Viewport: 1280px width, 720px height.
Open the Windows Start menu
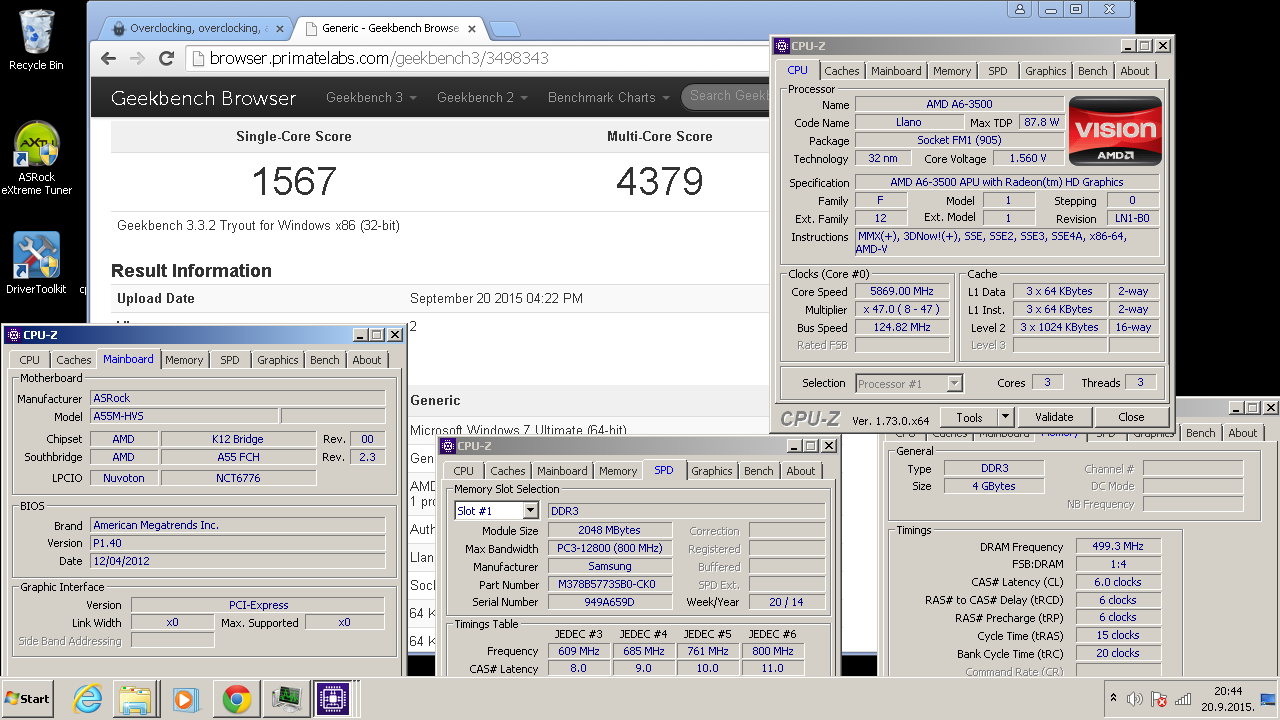tap(28, 699)
